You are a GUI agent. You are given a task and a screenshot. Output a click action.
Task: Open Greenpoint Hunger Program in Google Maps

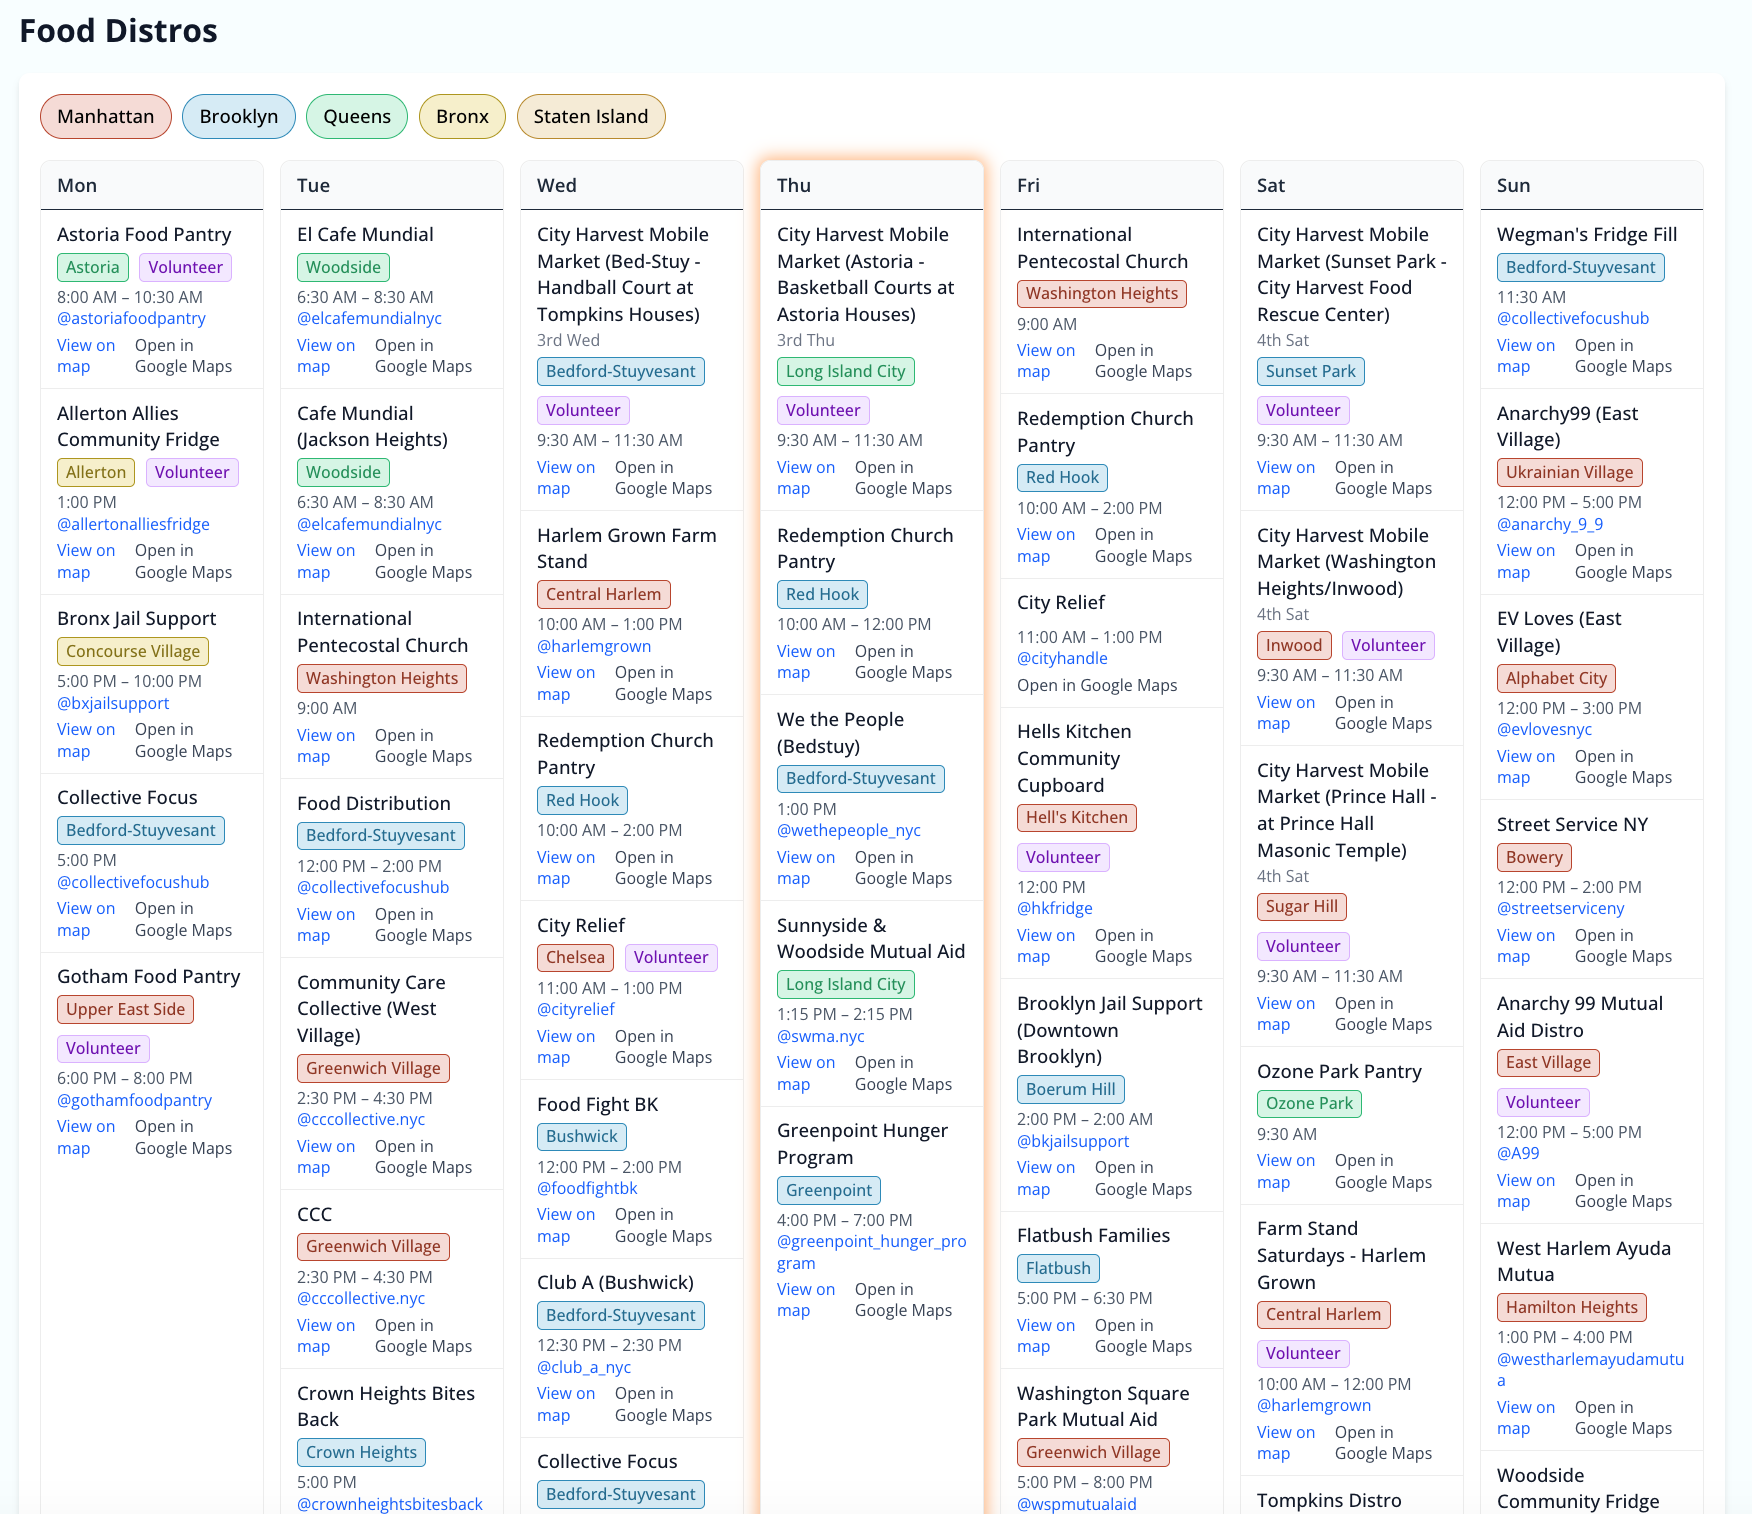(903, 1300)
